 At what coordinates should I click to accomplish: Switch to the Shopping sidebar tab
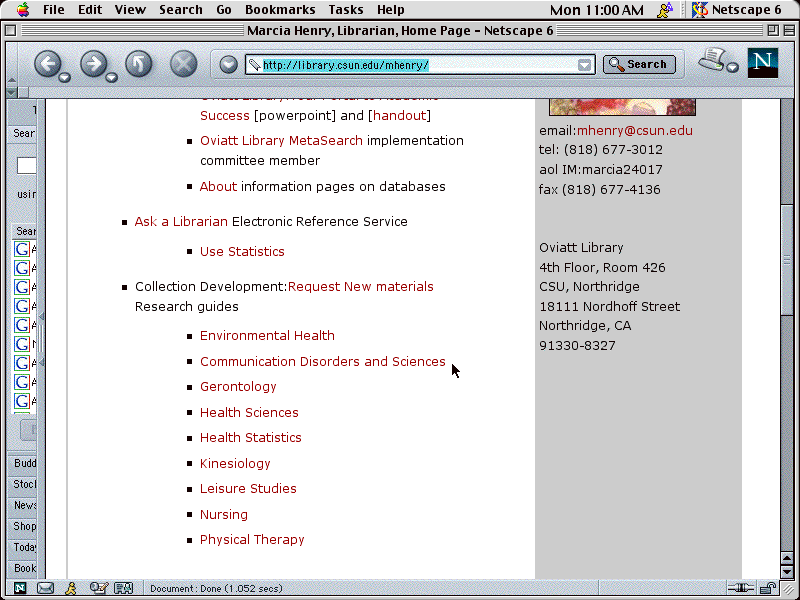(23, 526)
